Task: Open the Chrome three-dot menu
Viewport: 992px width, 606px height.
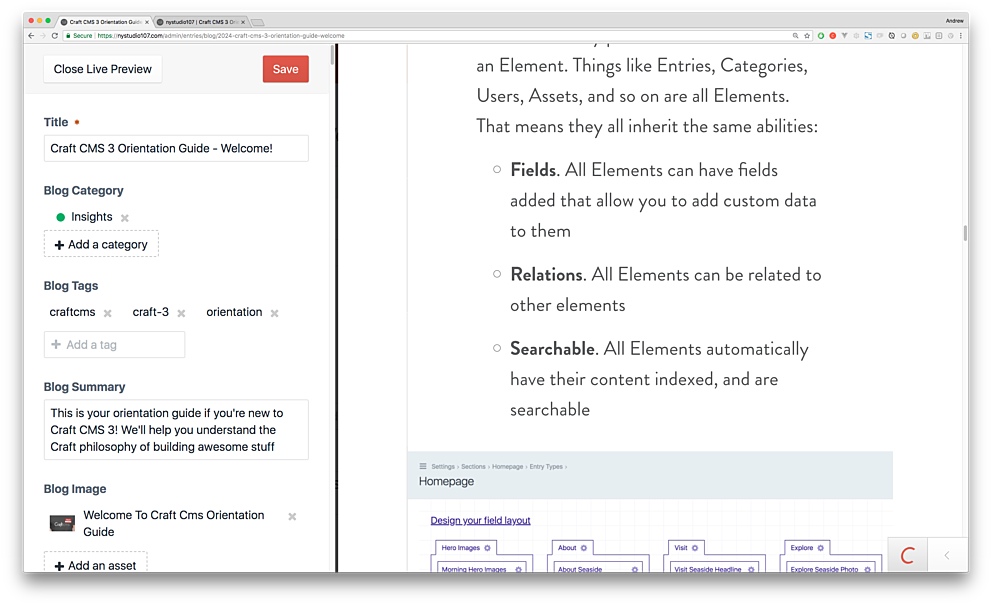Action: pyautogui.click(x=960, y=35)
